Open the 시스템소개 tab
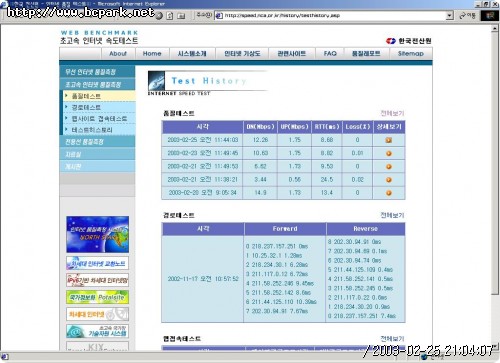 192,54
